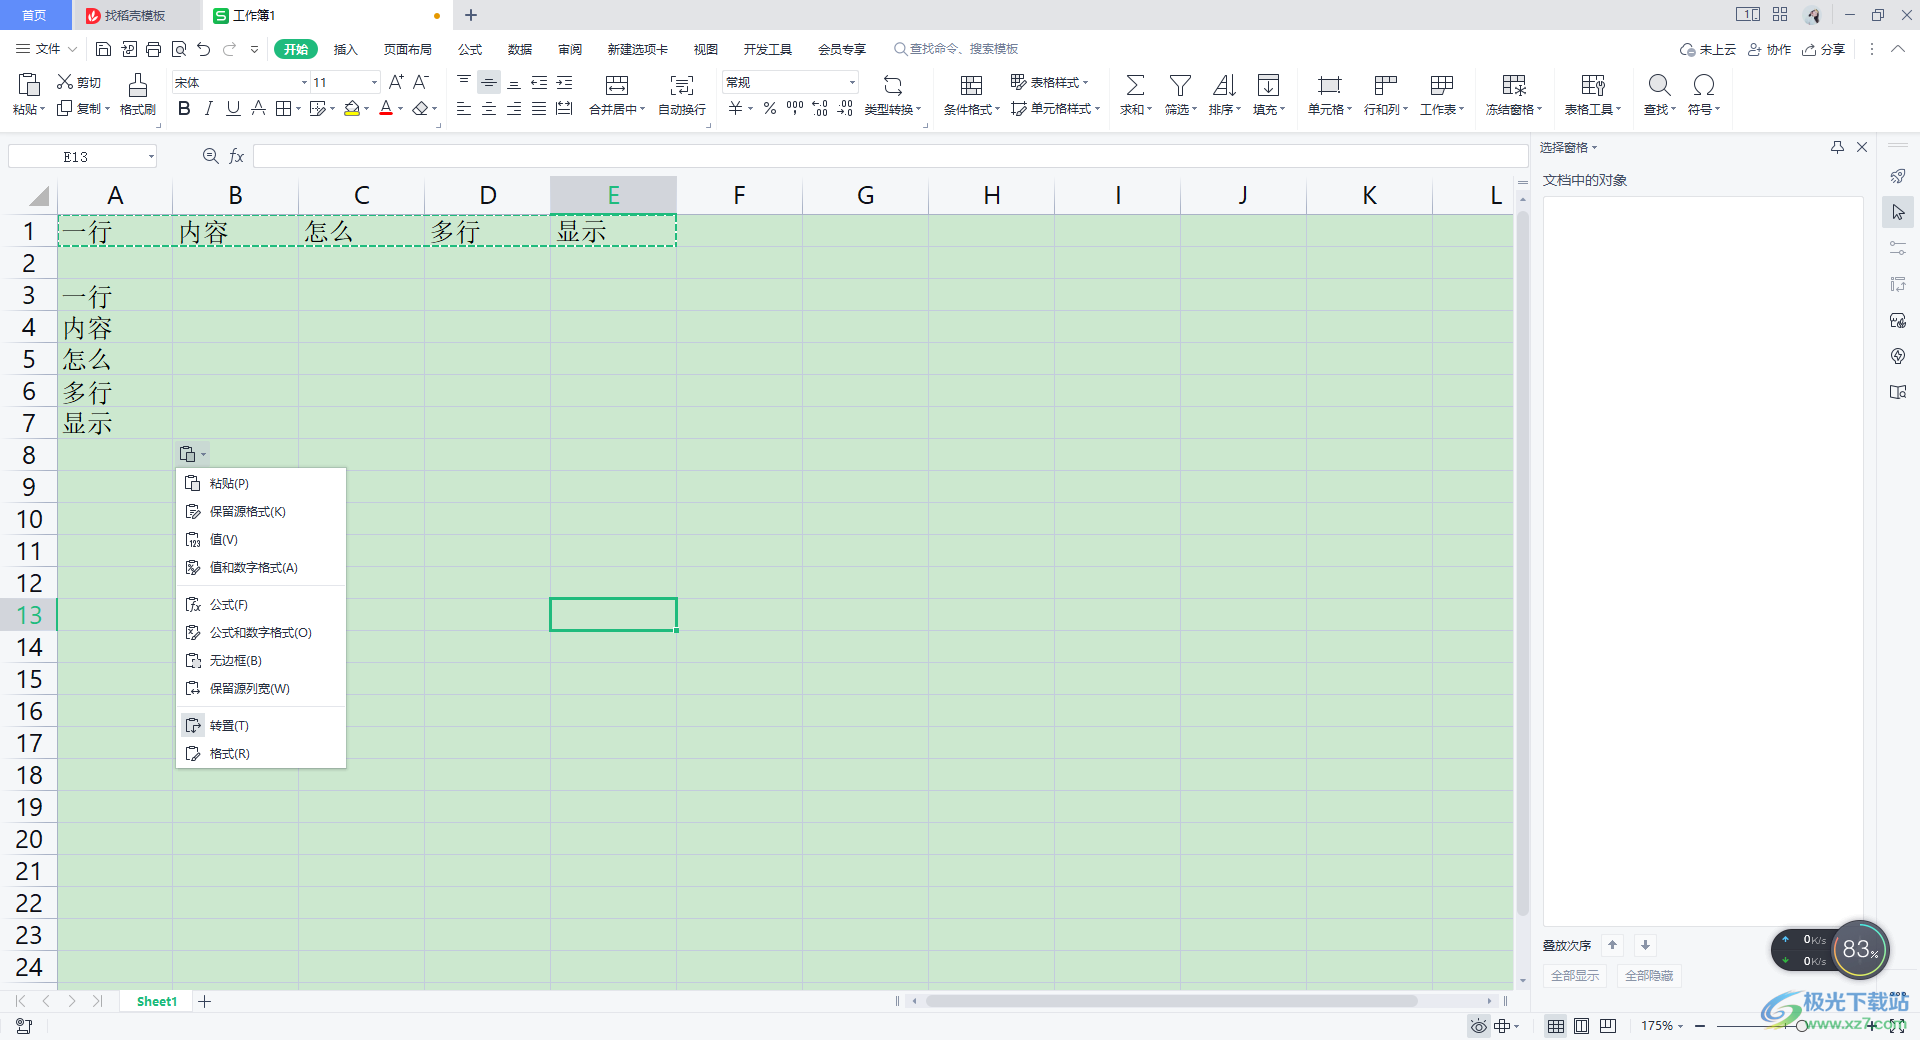Select the Sheet1 tab
This screenshot has height=1040, width=1920.
pos(157,1001)
